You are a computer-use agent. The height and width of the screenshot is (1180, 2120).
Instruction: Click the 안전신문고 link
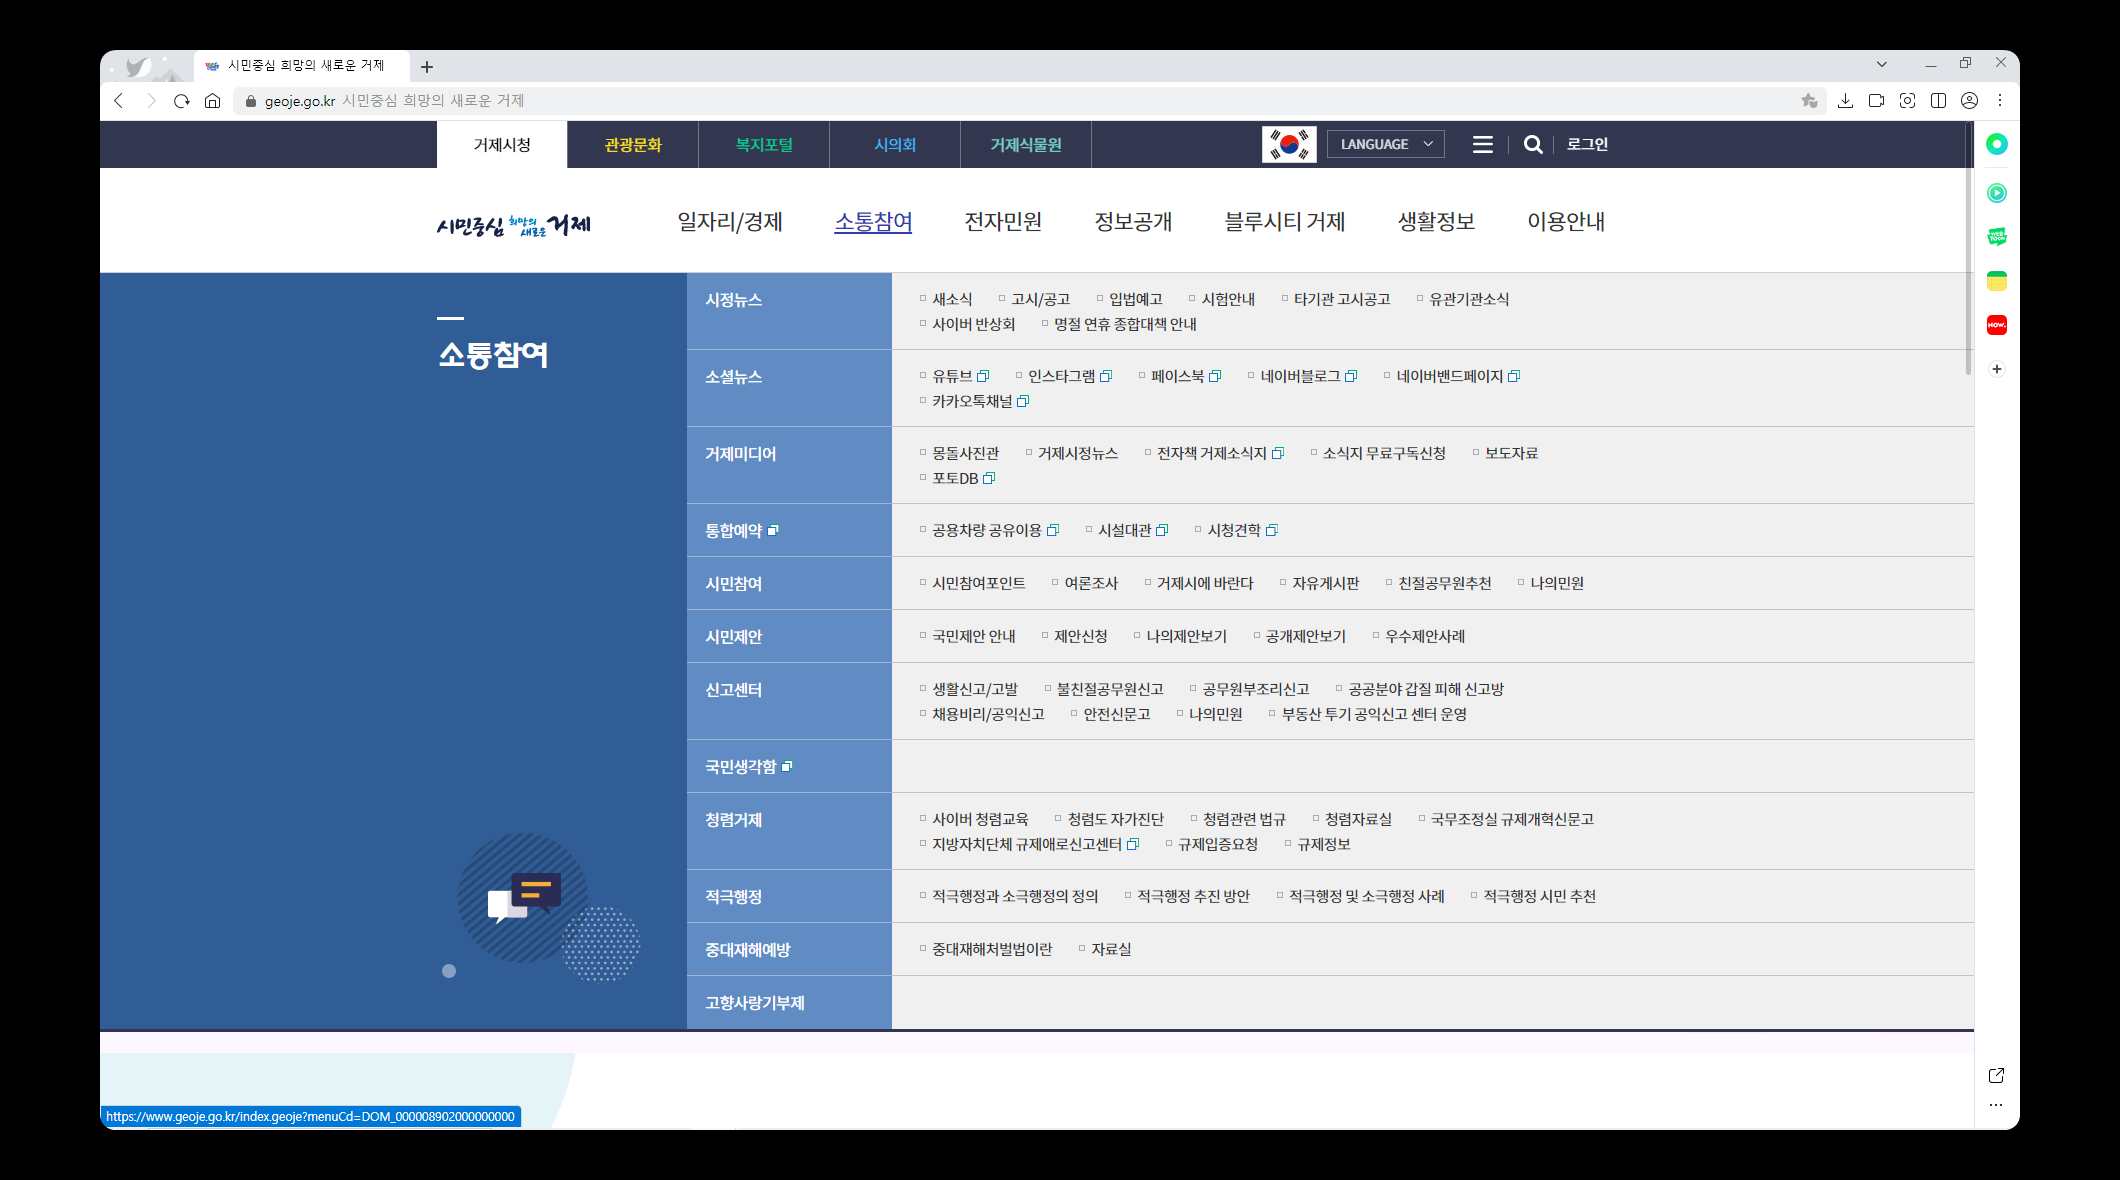[x=1117, y=714]
